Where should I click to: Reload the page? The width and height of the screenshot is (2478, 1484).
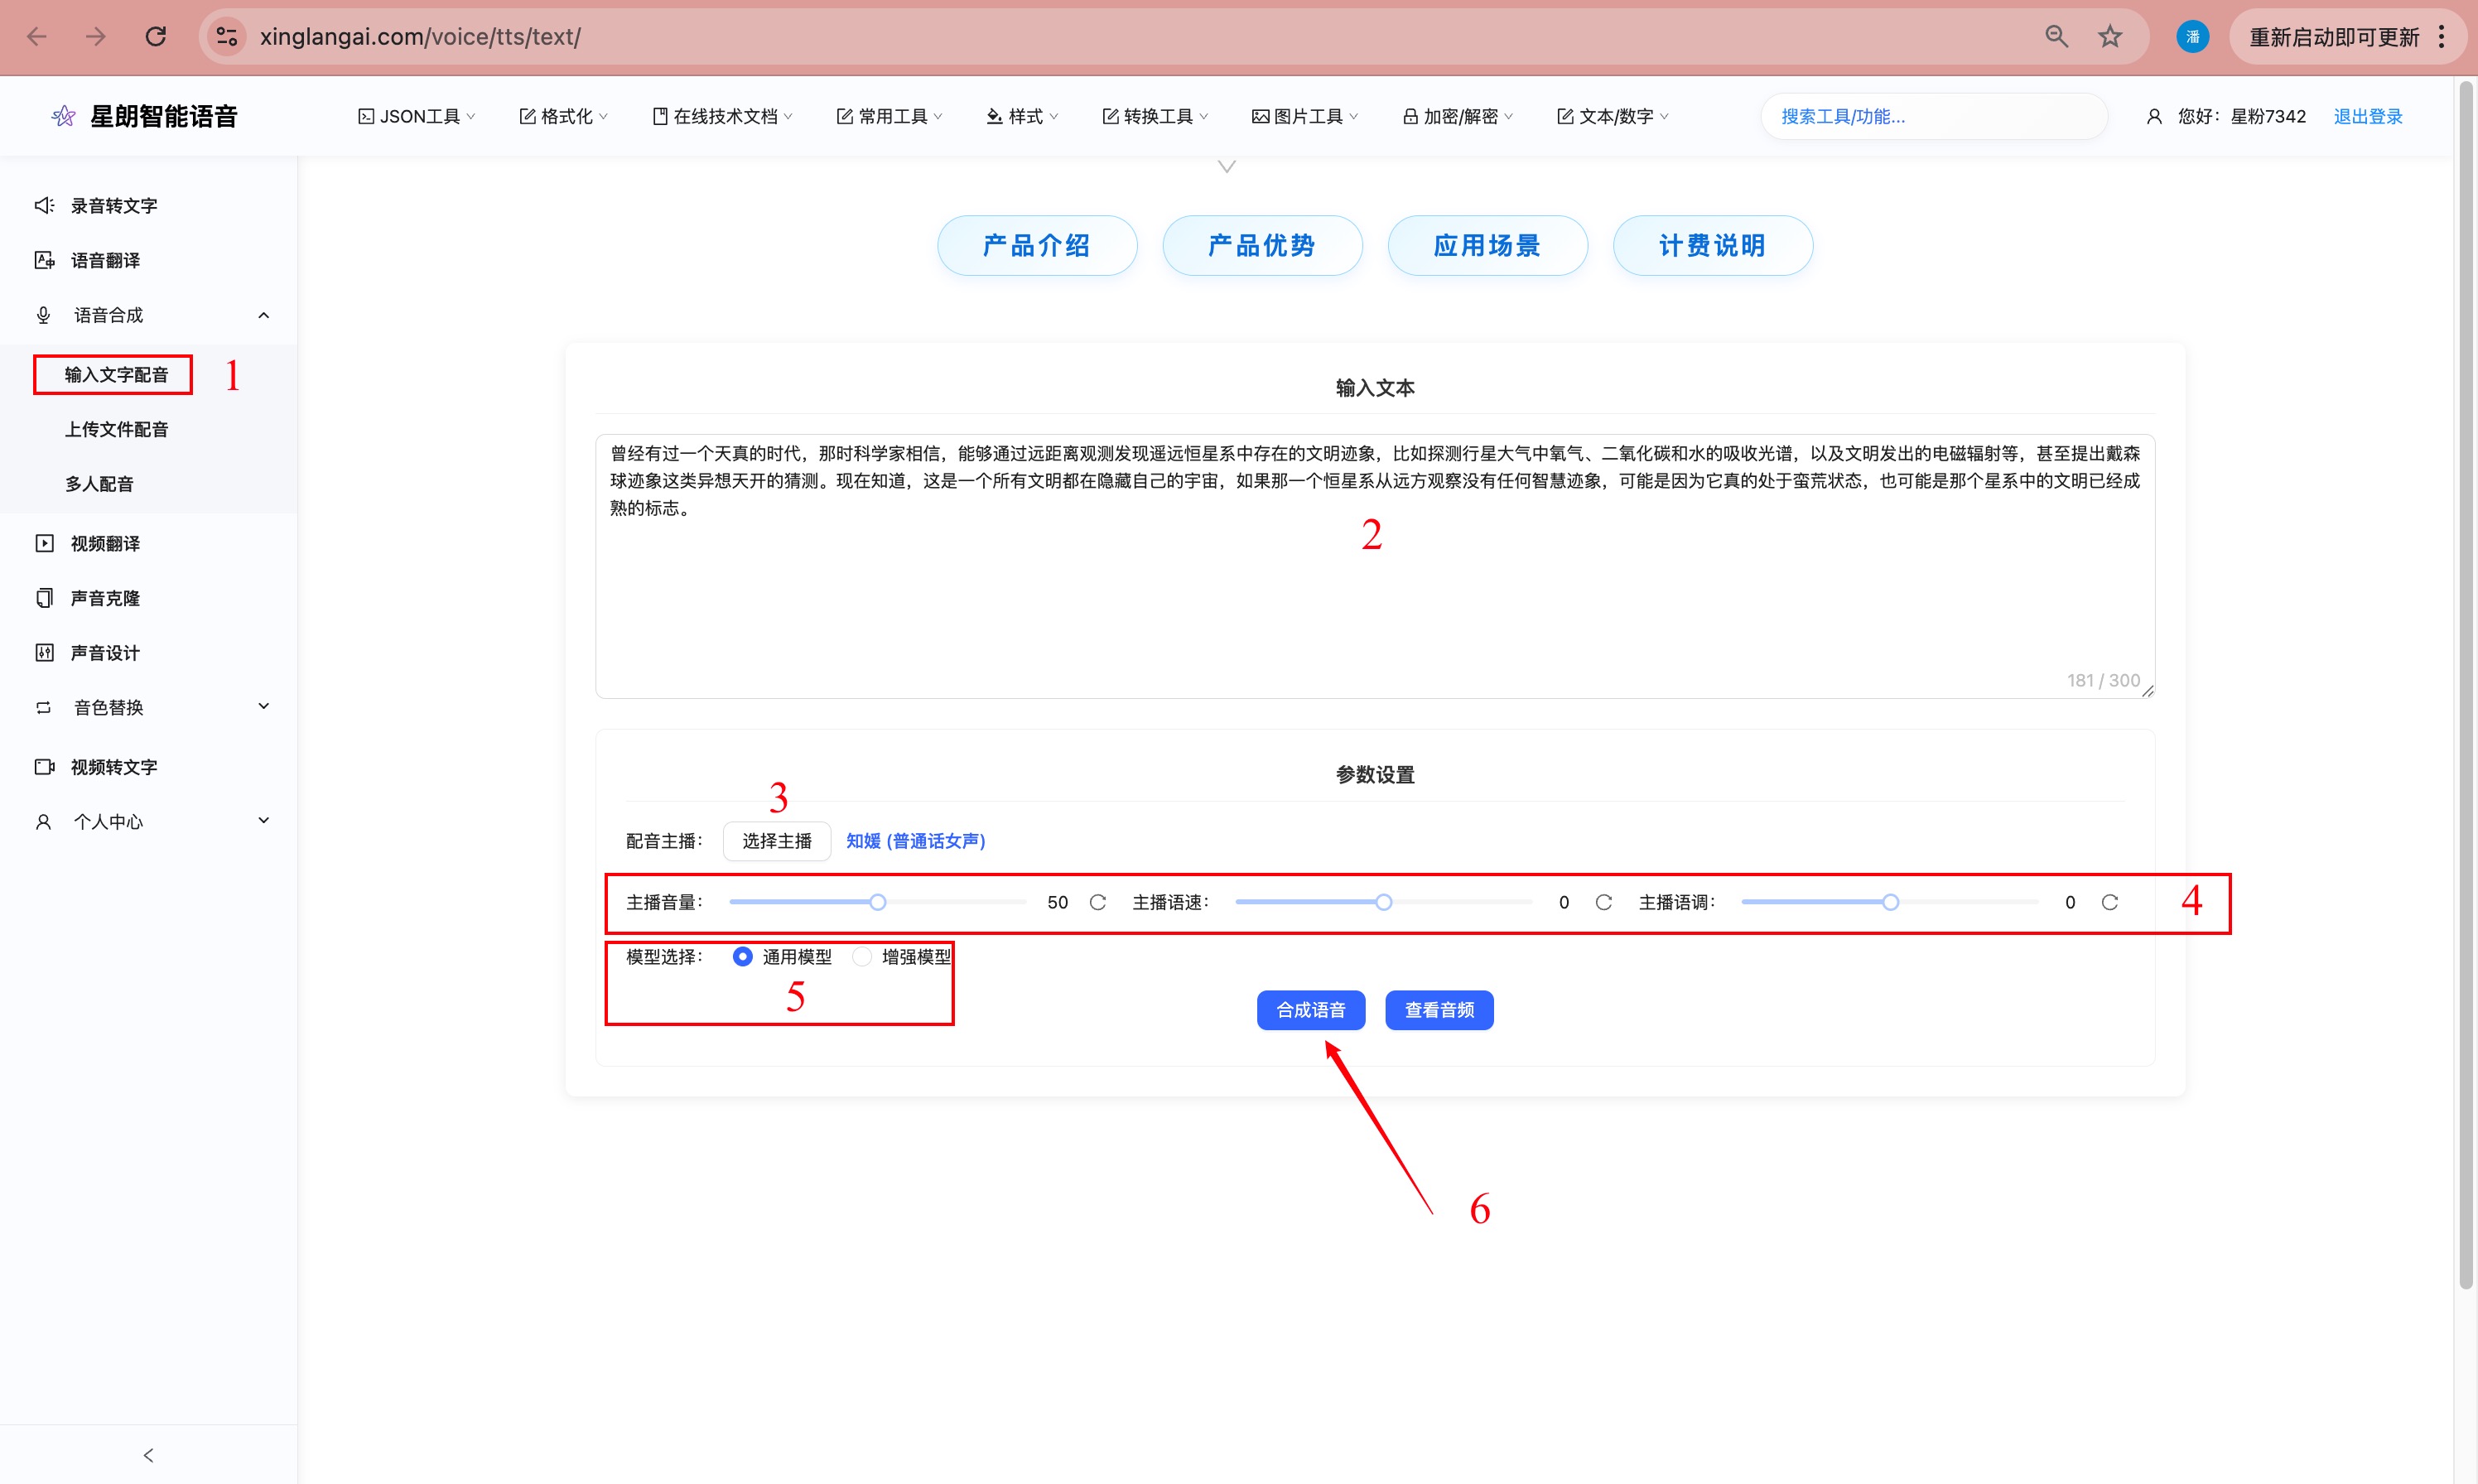click(x=156, y=37)
